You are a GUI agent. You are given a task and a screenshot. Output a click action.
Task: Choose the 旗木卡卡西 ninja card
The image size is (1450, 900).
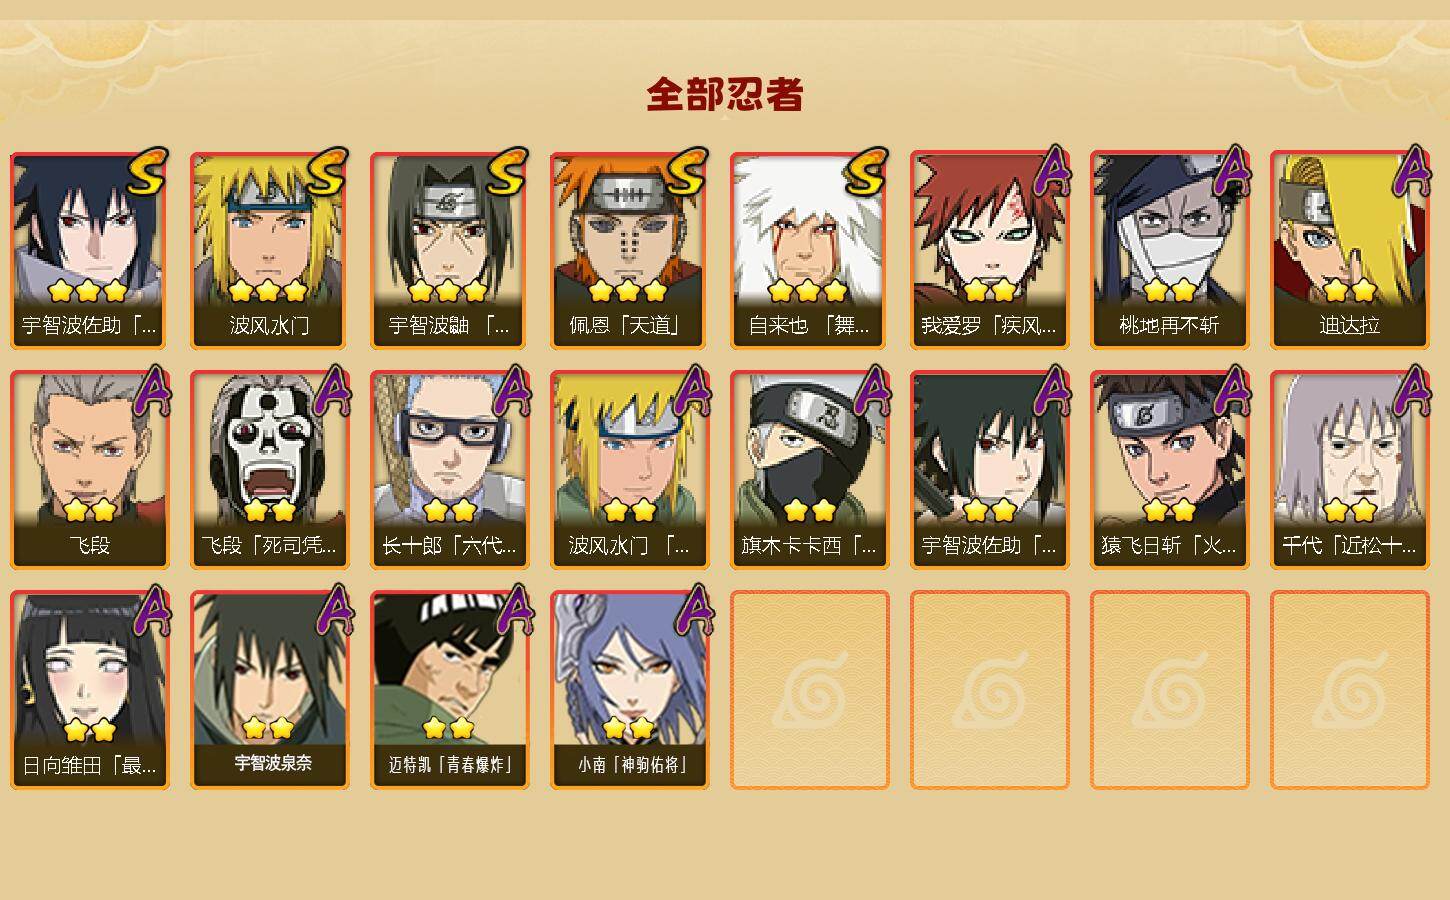click(x=809, y=470)
